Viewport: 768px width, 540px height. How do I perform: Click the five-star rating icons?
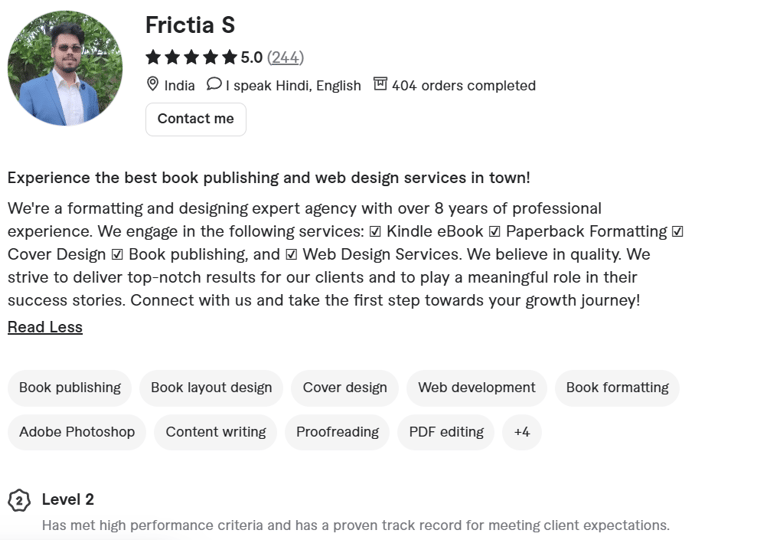[191, 57]
